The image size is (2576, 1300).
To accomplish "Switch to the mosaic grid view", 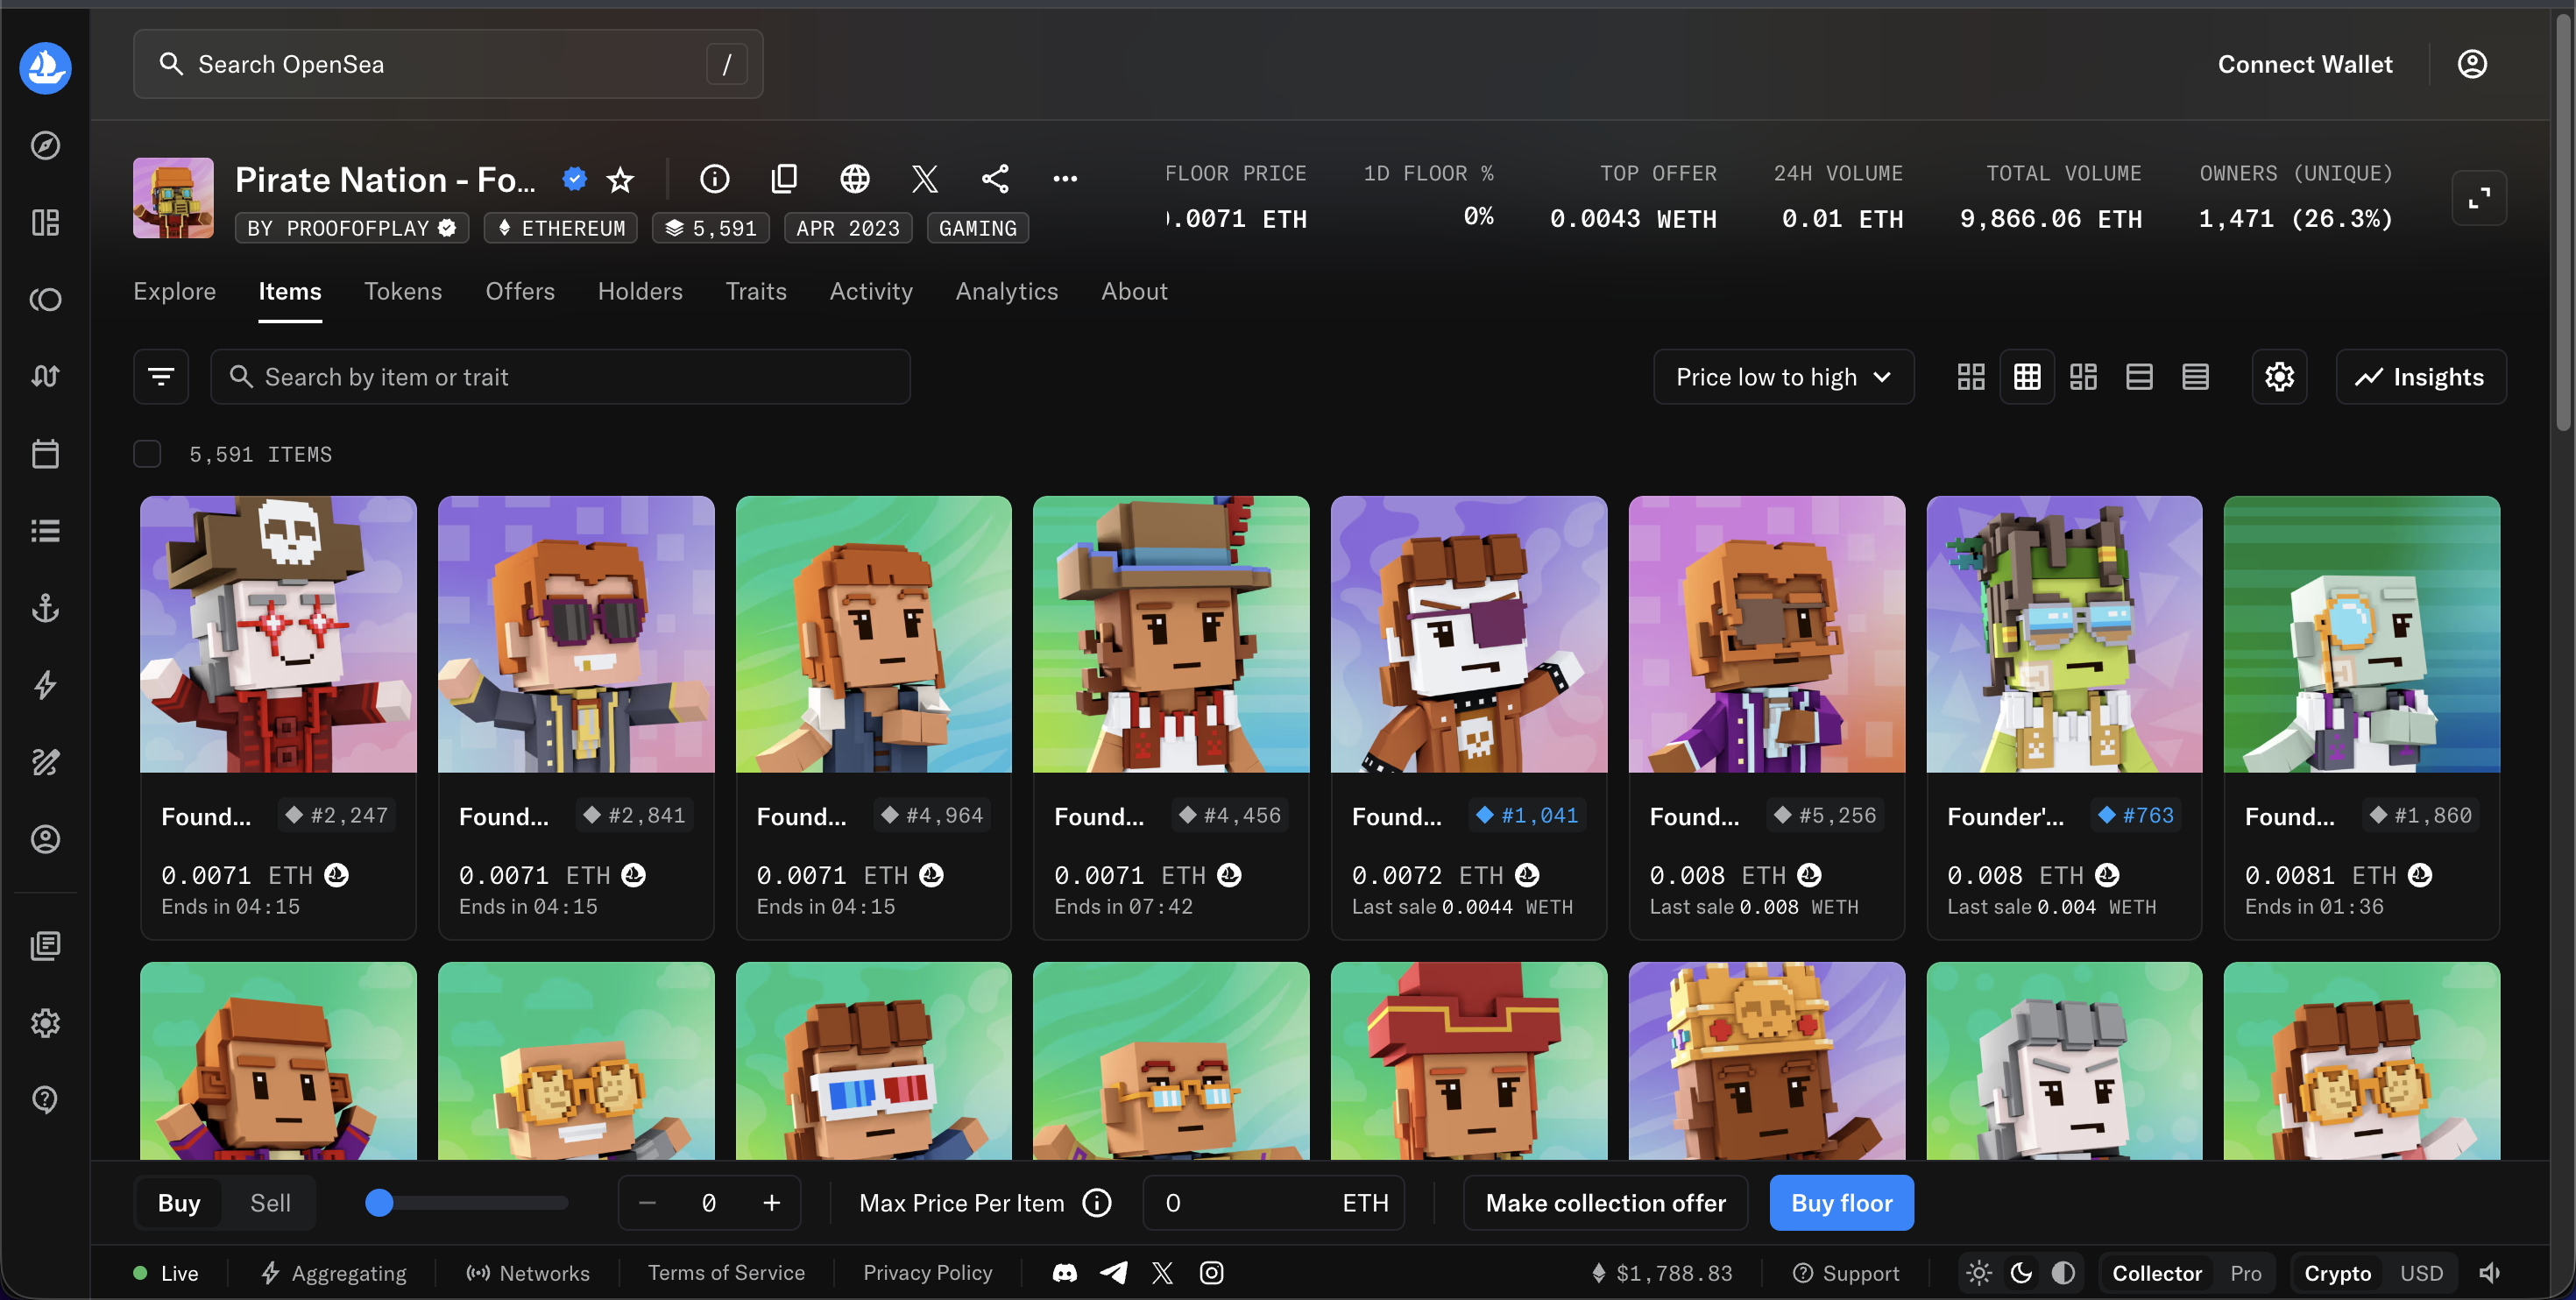I will (2083, 377).
